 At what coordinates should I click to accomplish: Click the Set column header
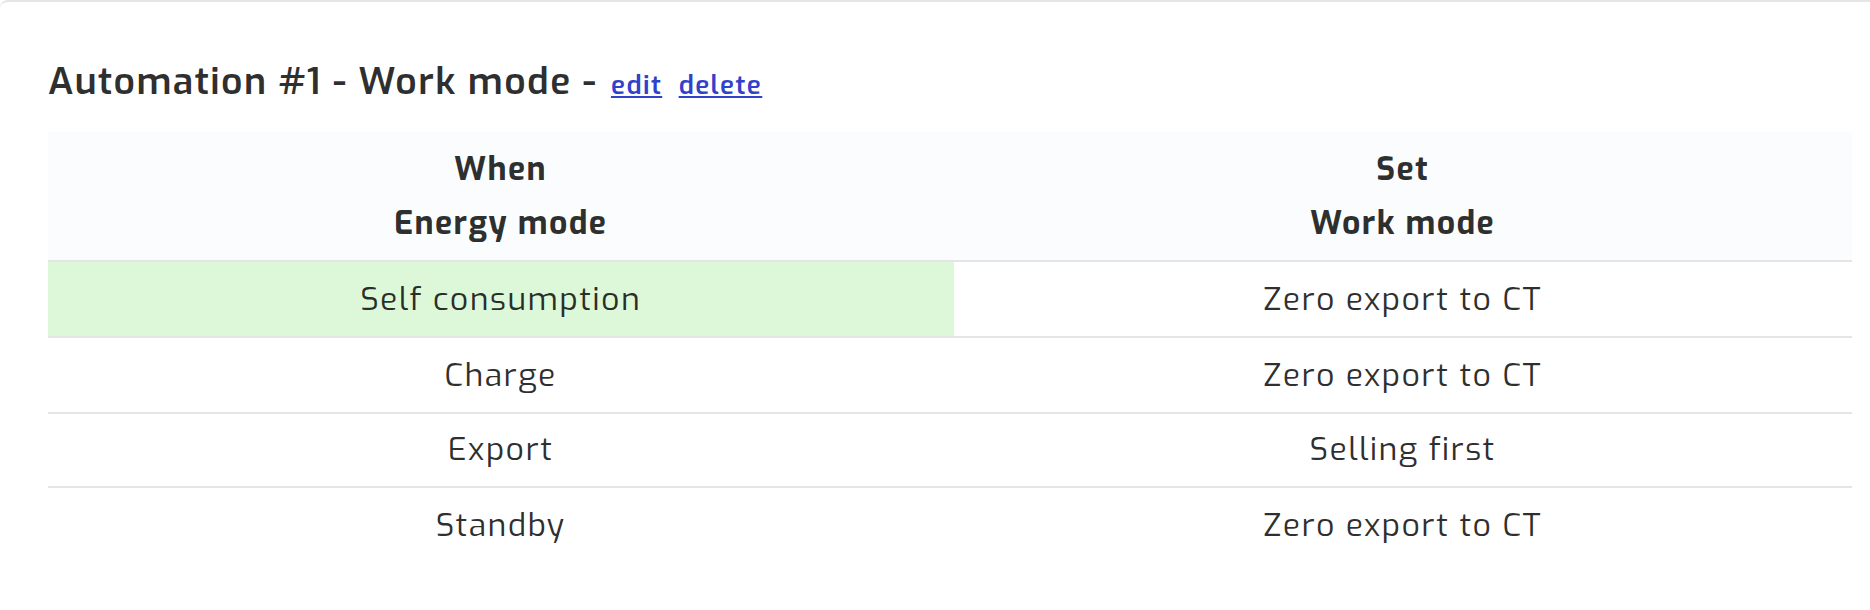pos(1402,168)
